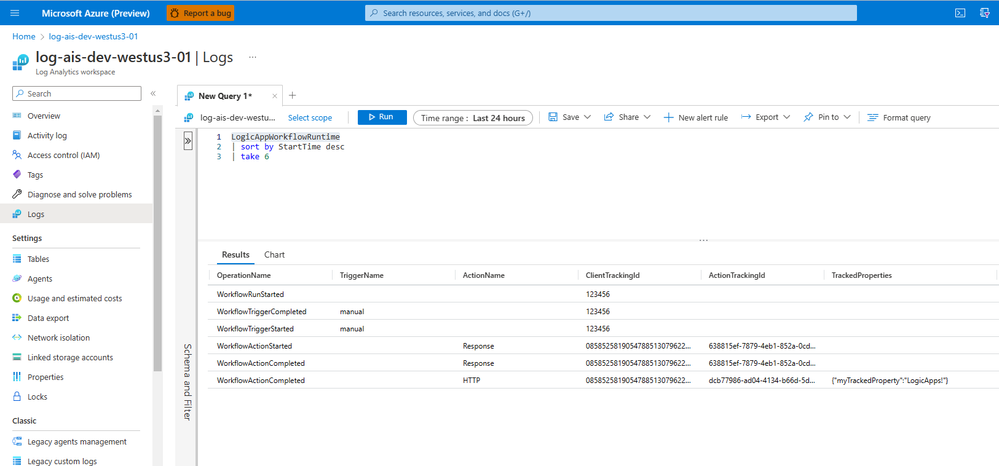Go to Home breadcrumb link
Screen dimensions: 999x466
[x=24, y=36]
